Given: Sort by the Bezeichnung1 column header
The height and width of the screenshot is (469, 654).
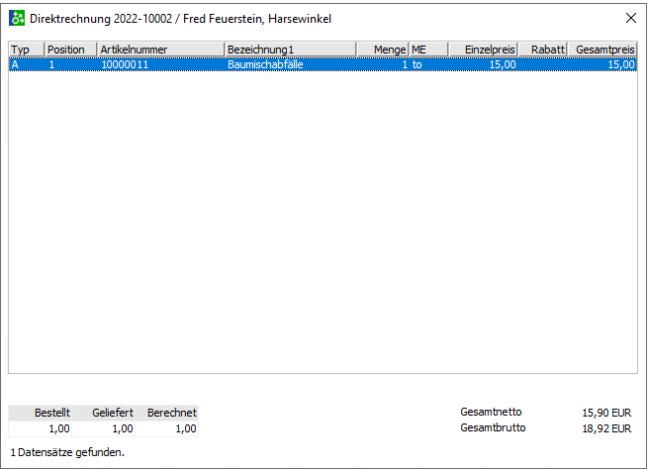Looking at the screenshot, I should [290, 50].
